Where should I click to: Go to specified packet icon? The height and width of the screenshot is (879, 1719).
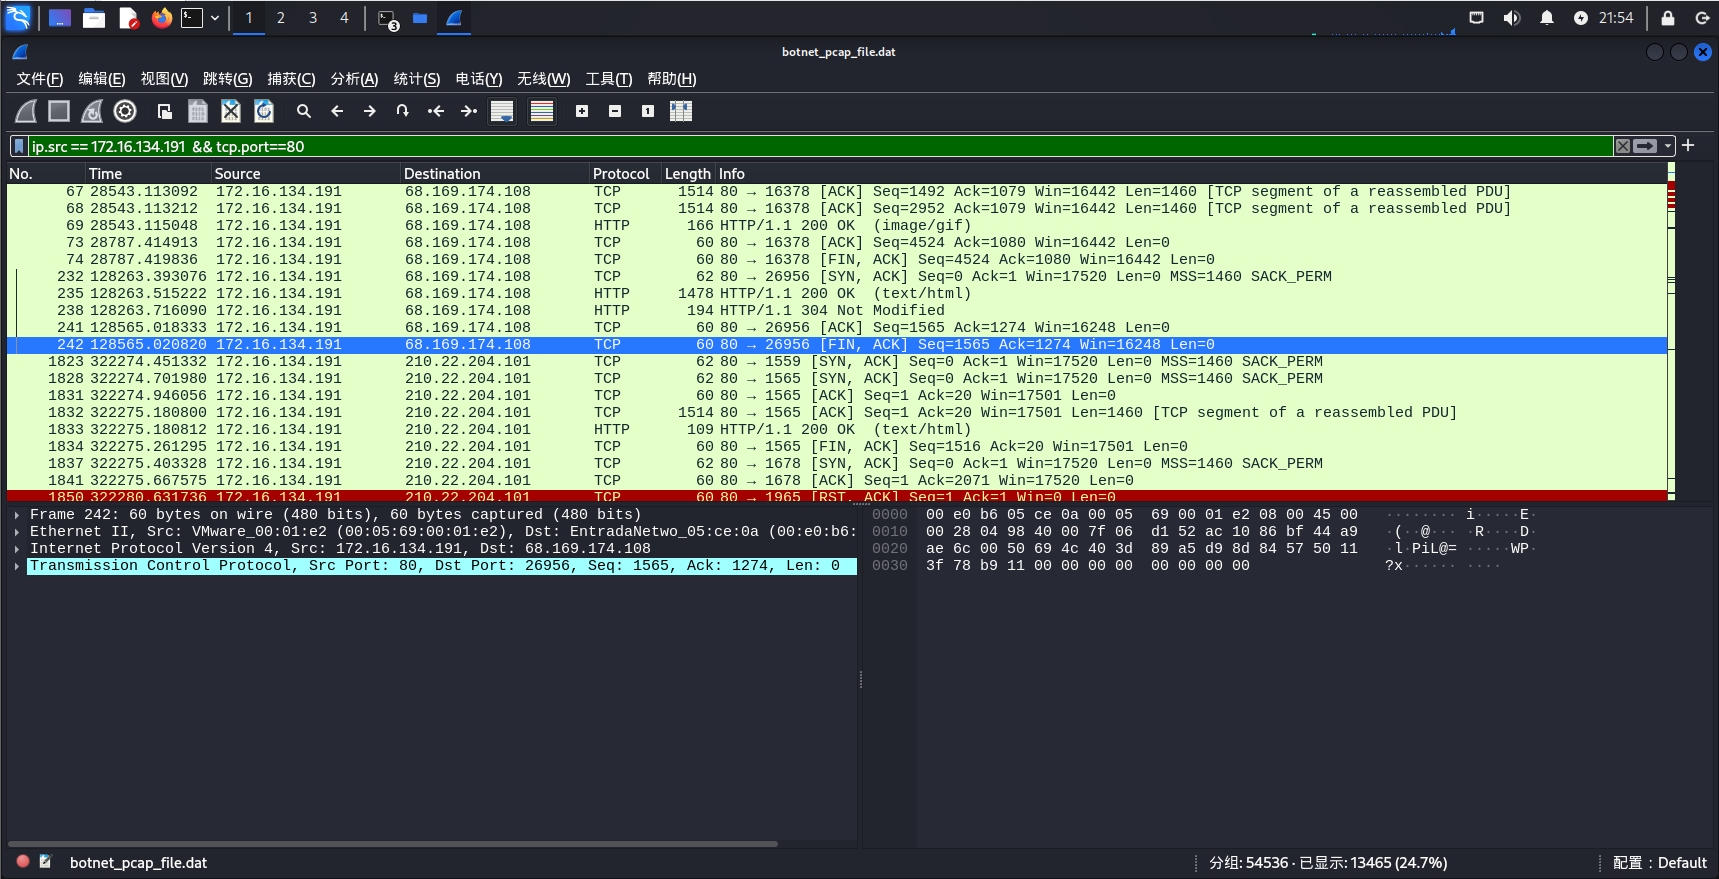(x=403, y=111)
